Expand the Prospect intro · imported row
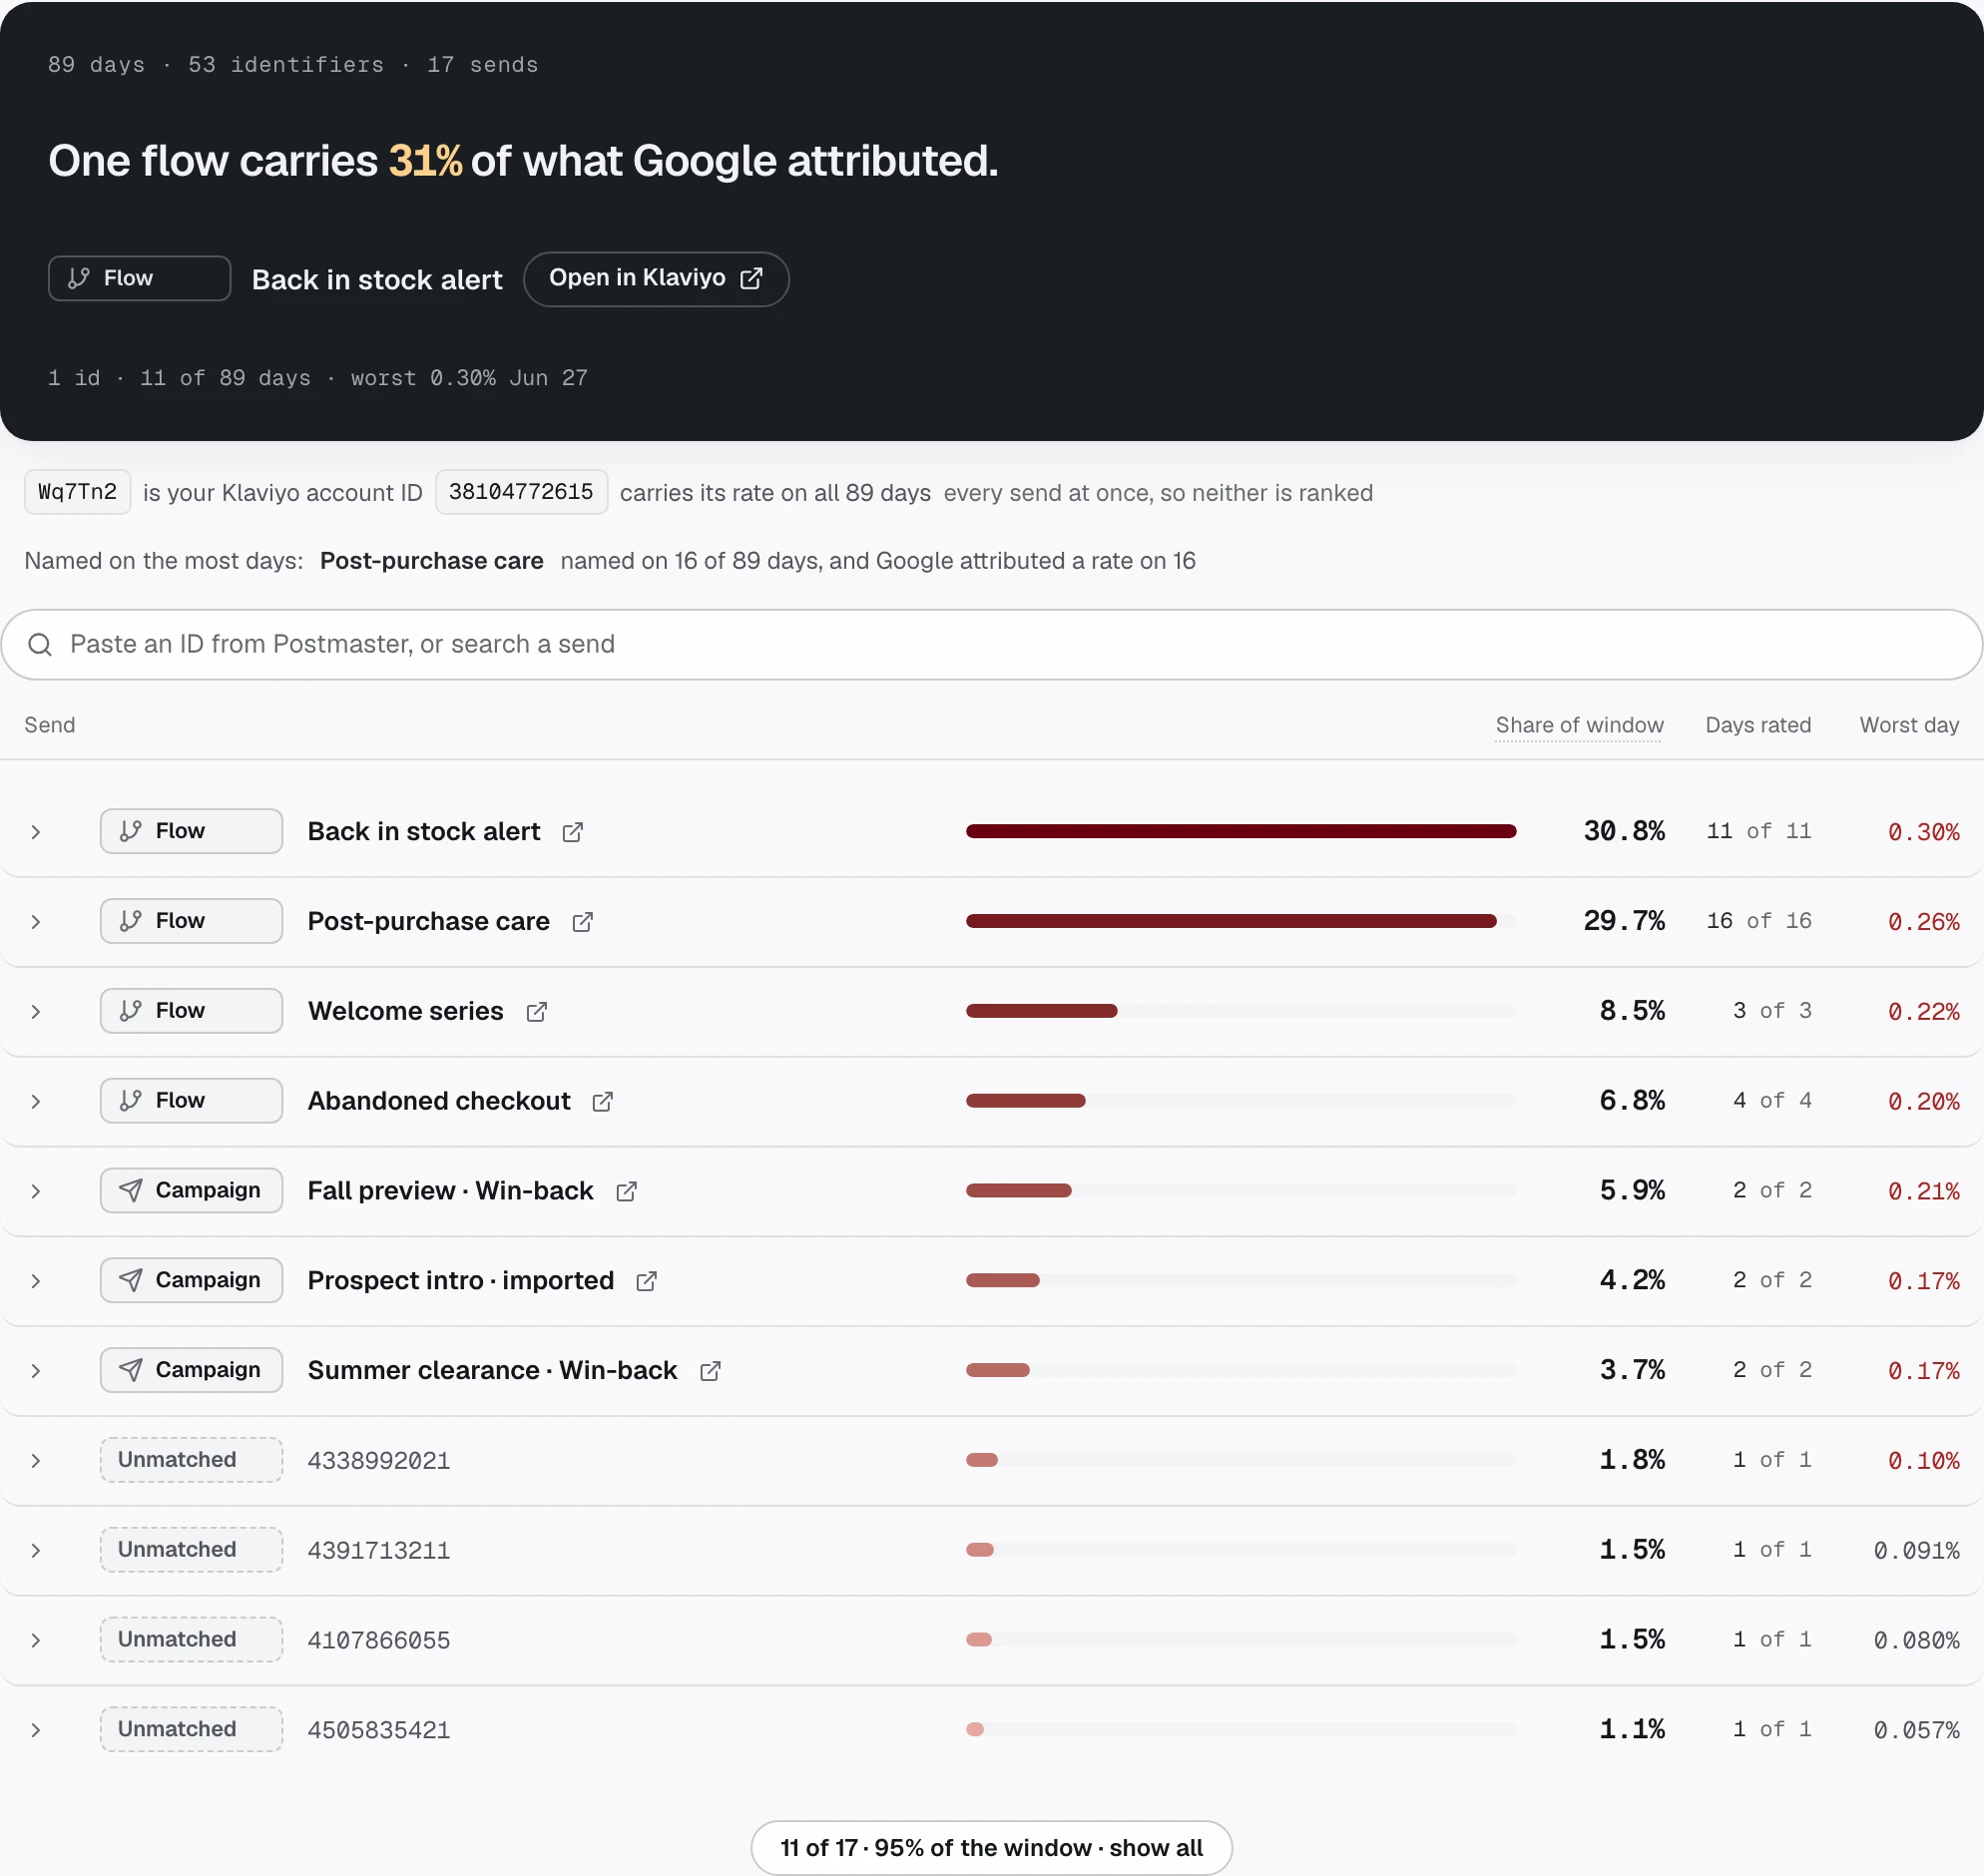Image resolution: width=1984 pixels, height=1876 pixels. coord(36,1281)
